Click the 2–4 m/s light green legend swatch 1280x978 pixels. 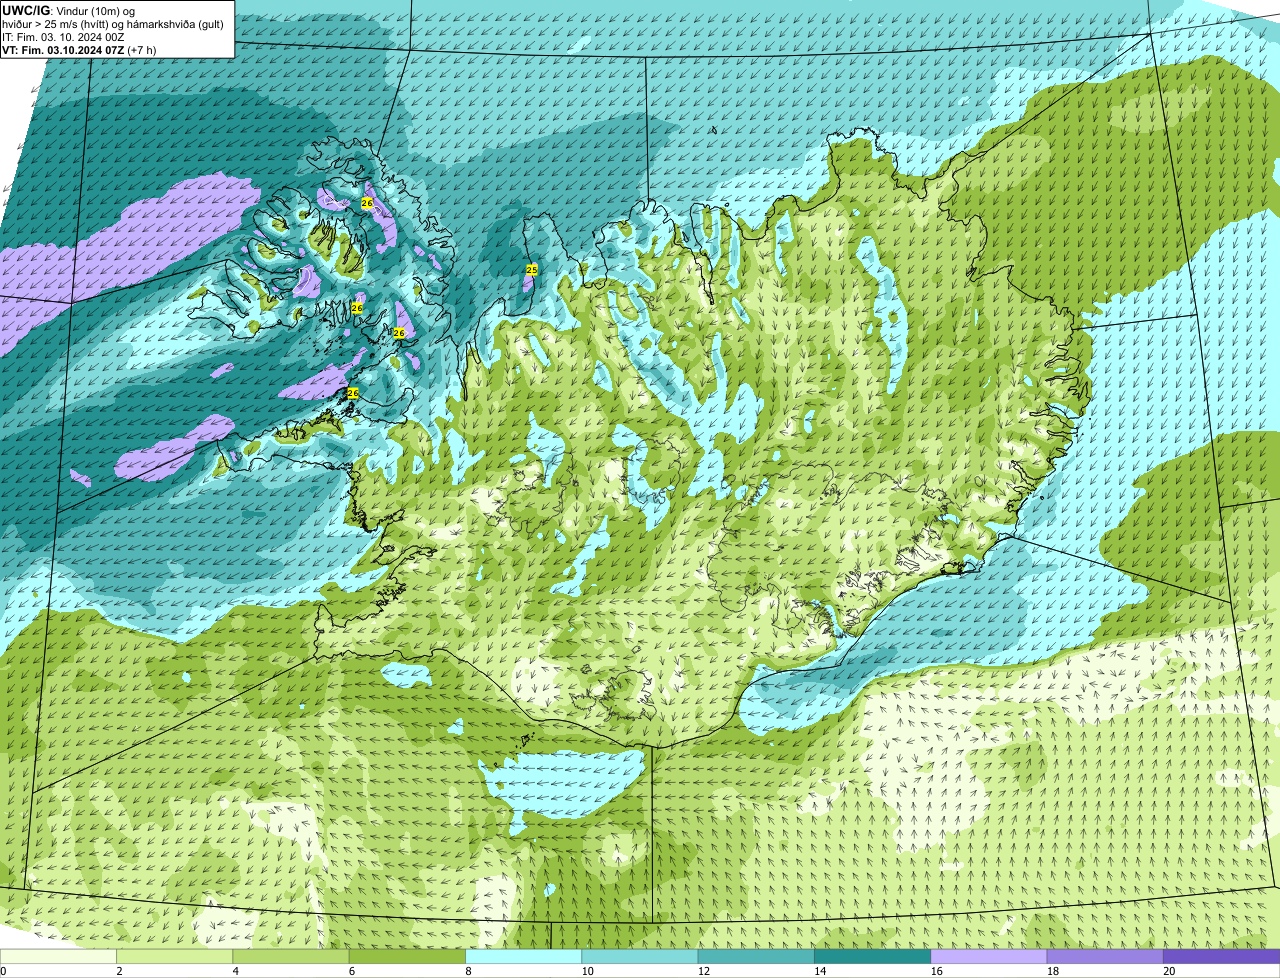tap(175, 956)
